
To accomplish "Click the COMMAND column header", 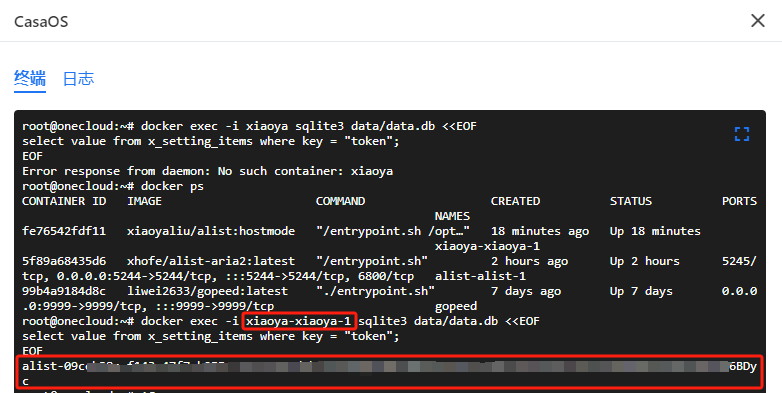I will pos(341,201).
